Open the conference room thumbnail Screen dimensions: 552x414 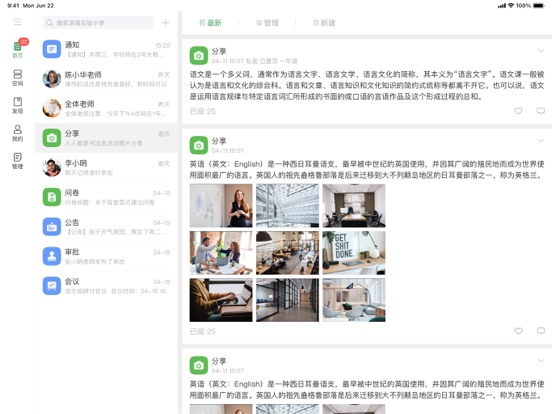354,206
